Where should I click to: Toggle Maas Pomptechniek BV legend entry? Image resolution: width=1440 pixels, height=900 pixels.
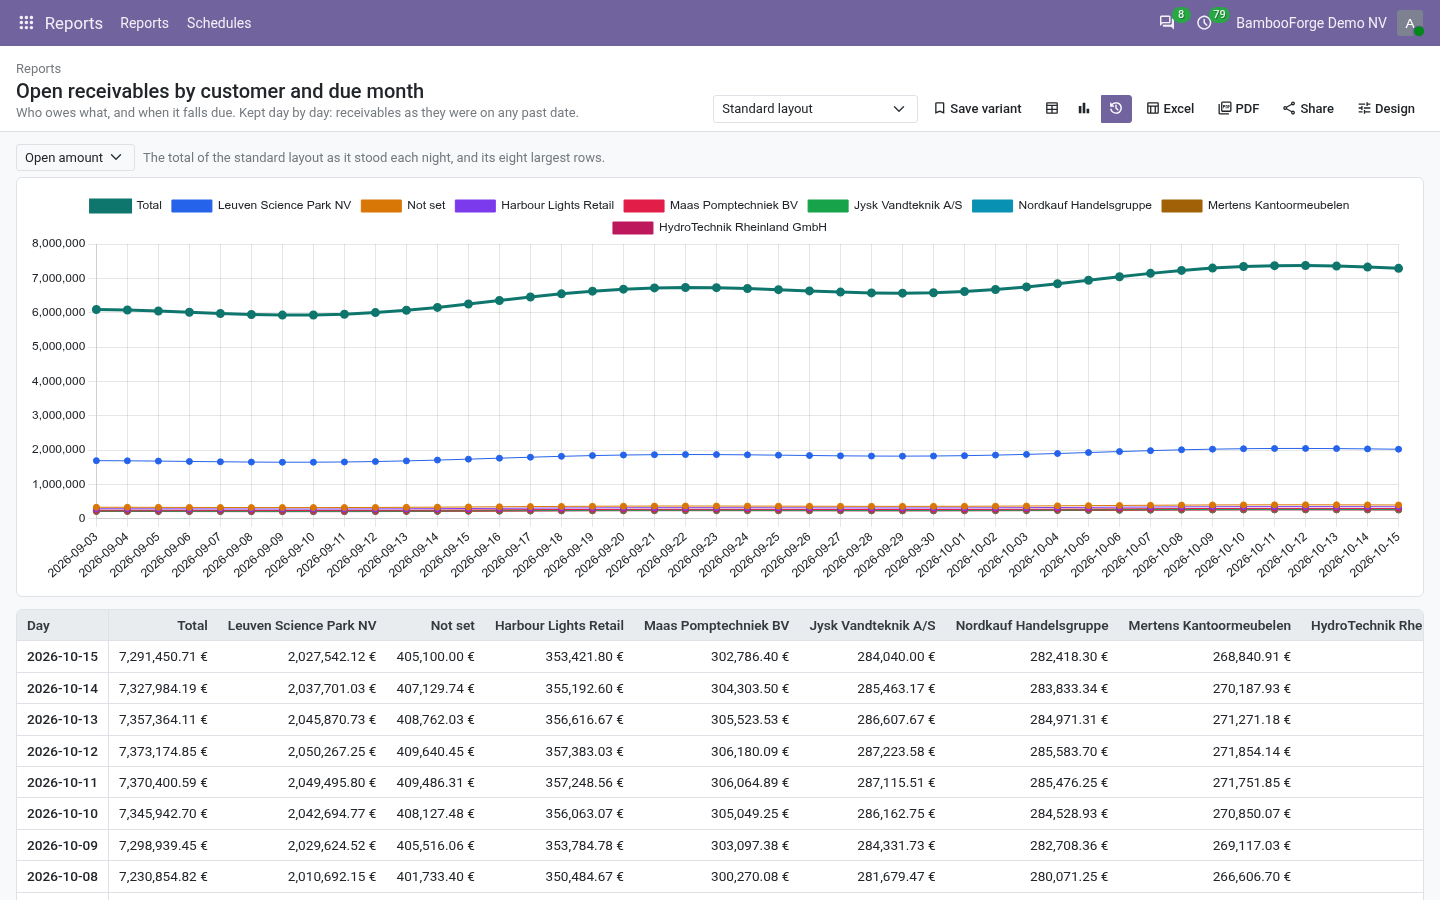click(710, 205)
